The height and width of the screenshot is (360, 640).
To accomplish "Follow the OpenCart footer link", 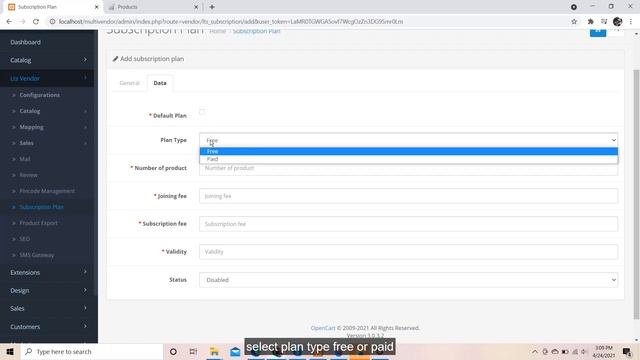I will click(323, 328).
